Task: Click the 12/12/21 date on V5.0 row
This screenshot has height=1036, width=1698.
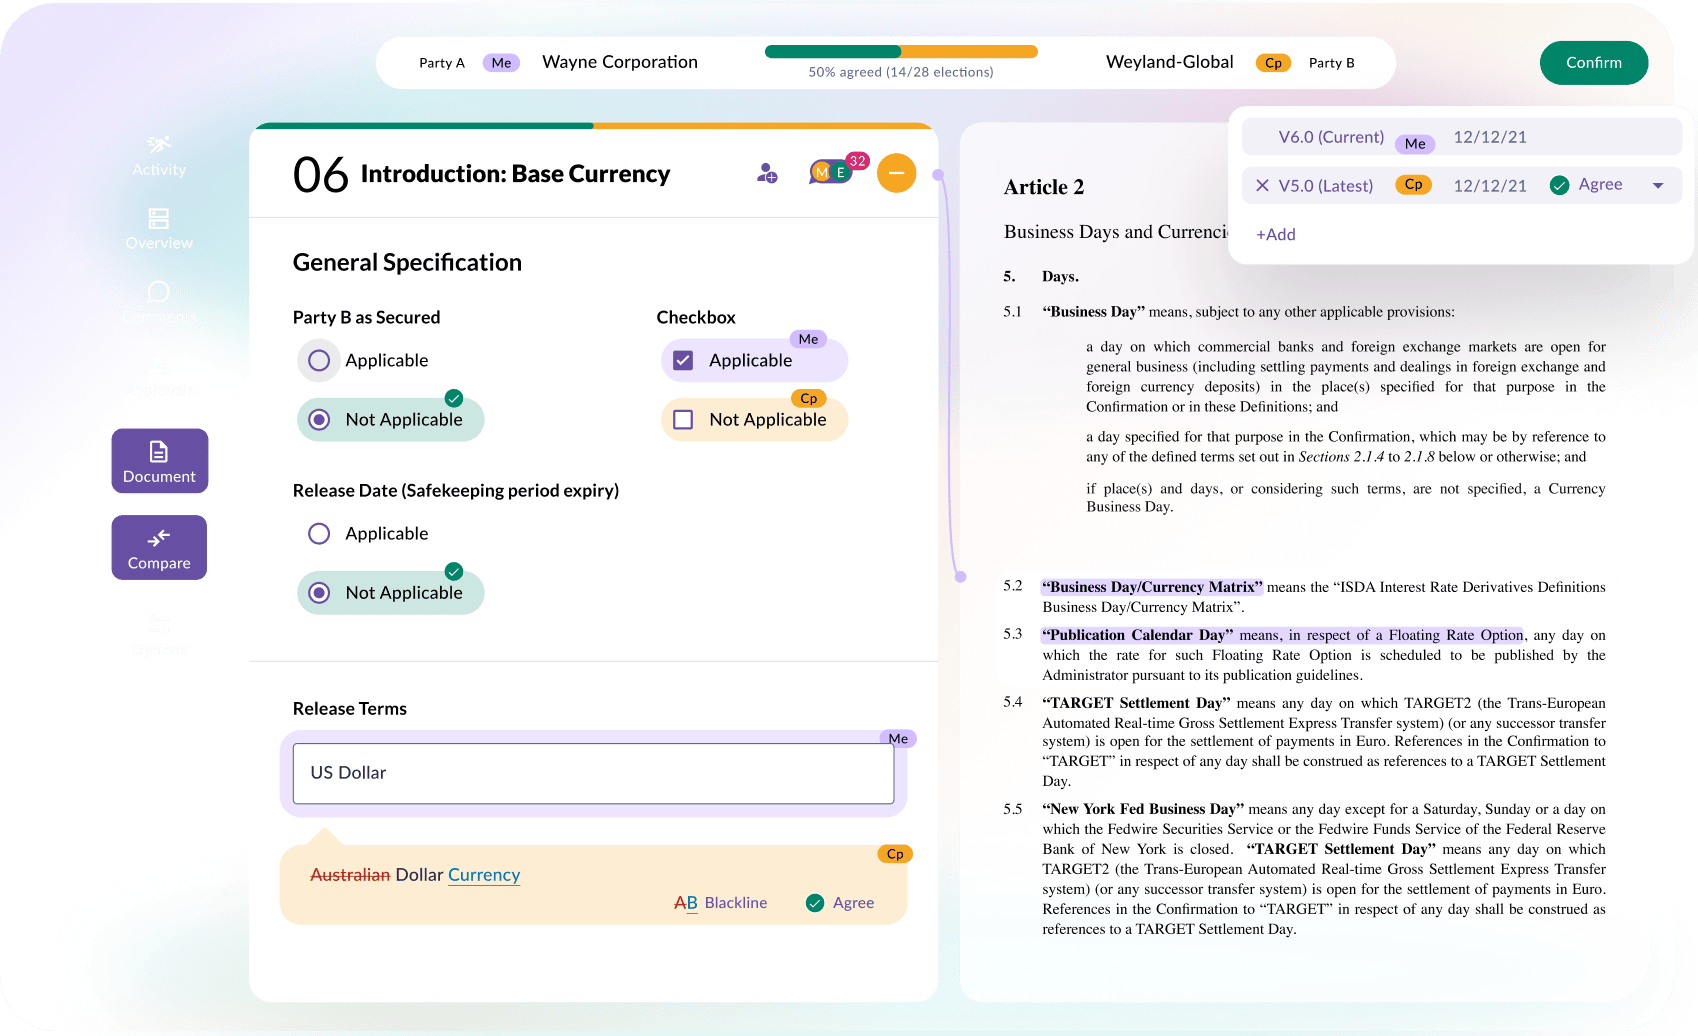Action: click(1490, 186)
